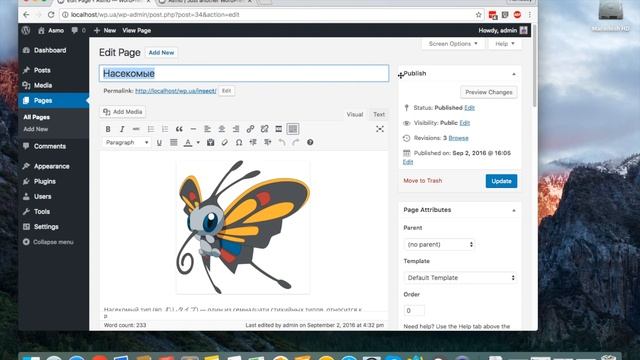
Task: Clear formatting with the eraser icon
Action: pos(224,142)
